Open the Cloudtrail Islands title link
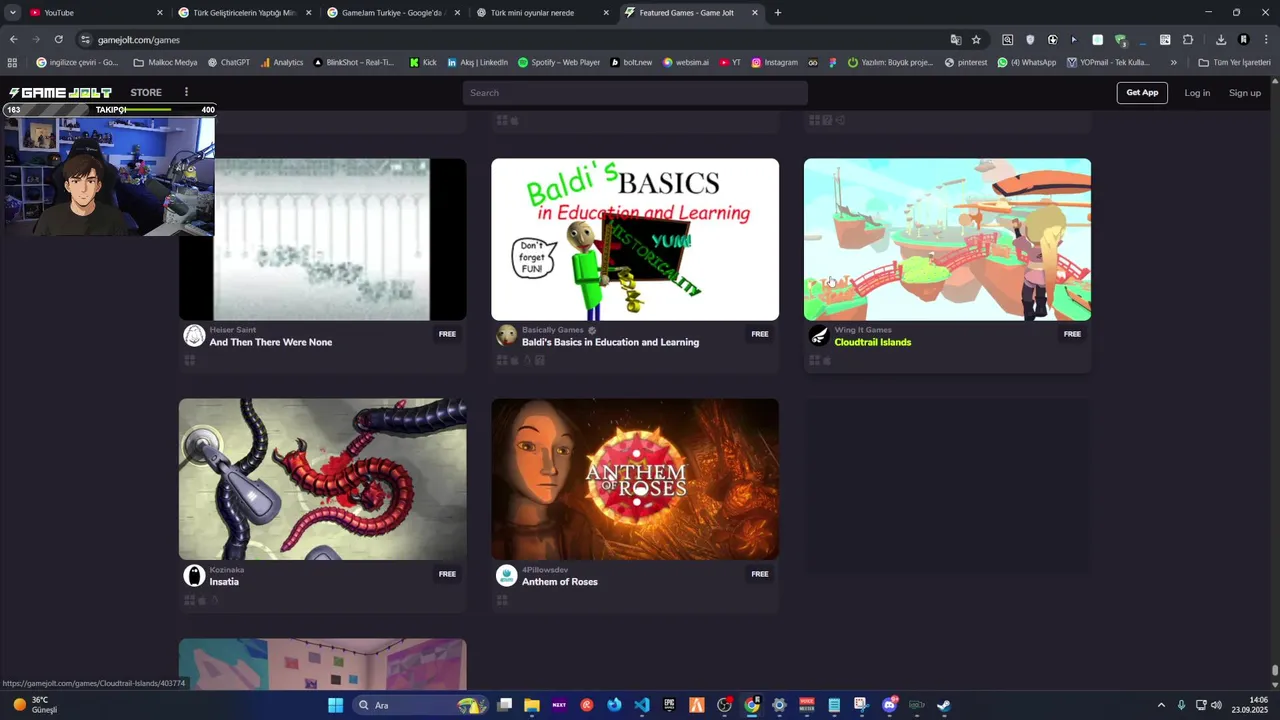1280x720 pixels. click(x=873, y=342)
